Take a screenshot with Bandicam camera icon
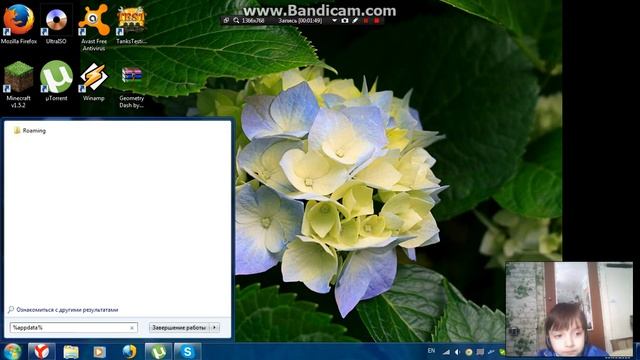 (345, 20)
